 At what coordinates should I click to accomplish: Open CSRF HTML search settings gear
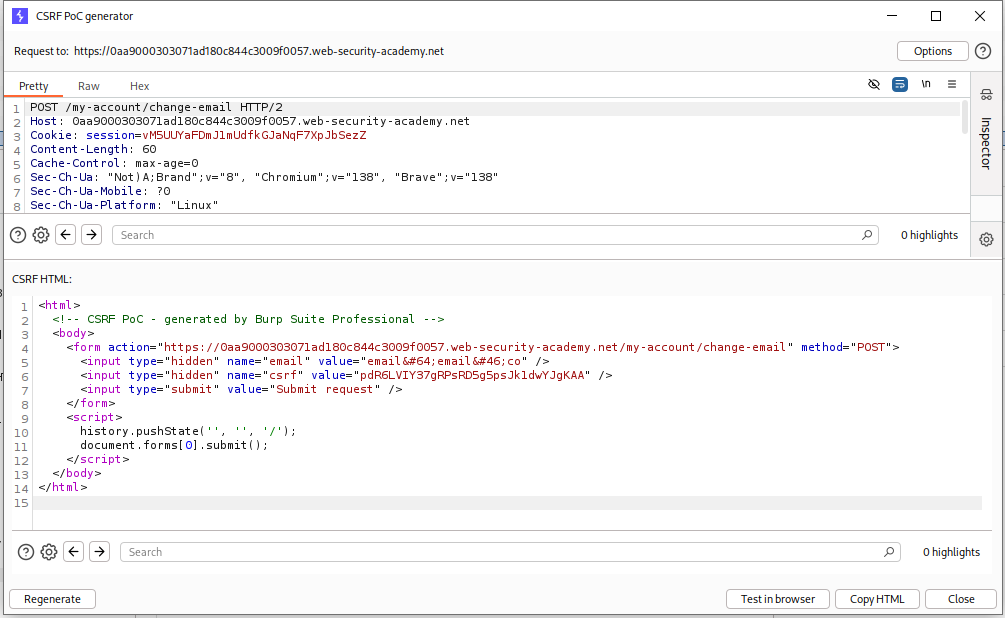(x=49, y=552)
